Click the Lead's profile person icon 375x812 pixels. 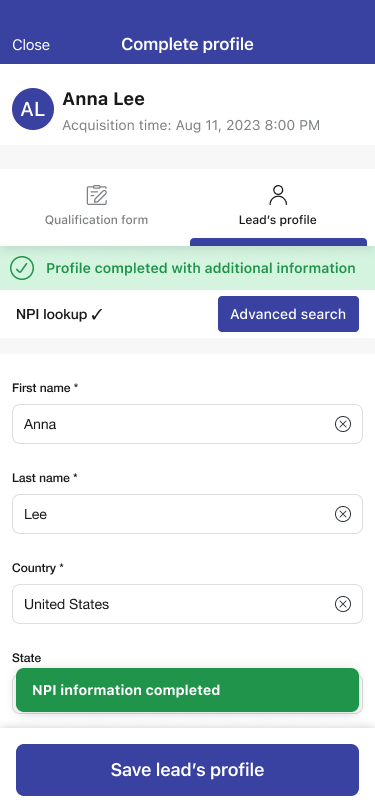point(278,195)
